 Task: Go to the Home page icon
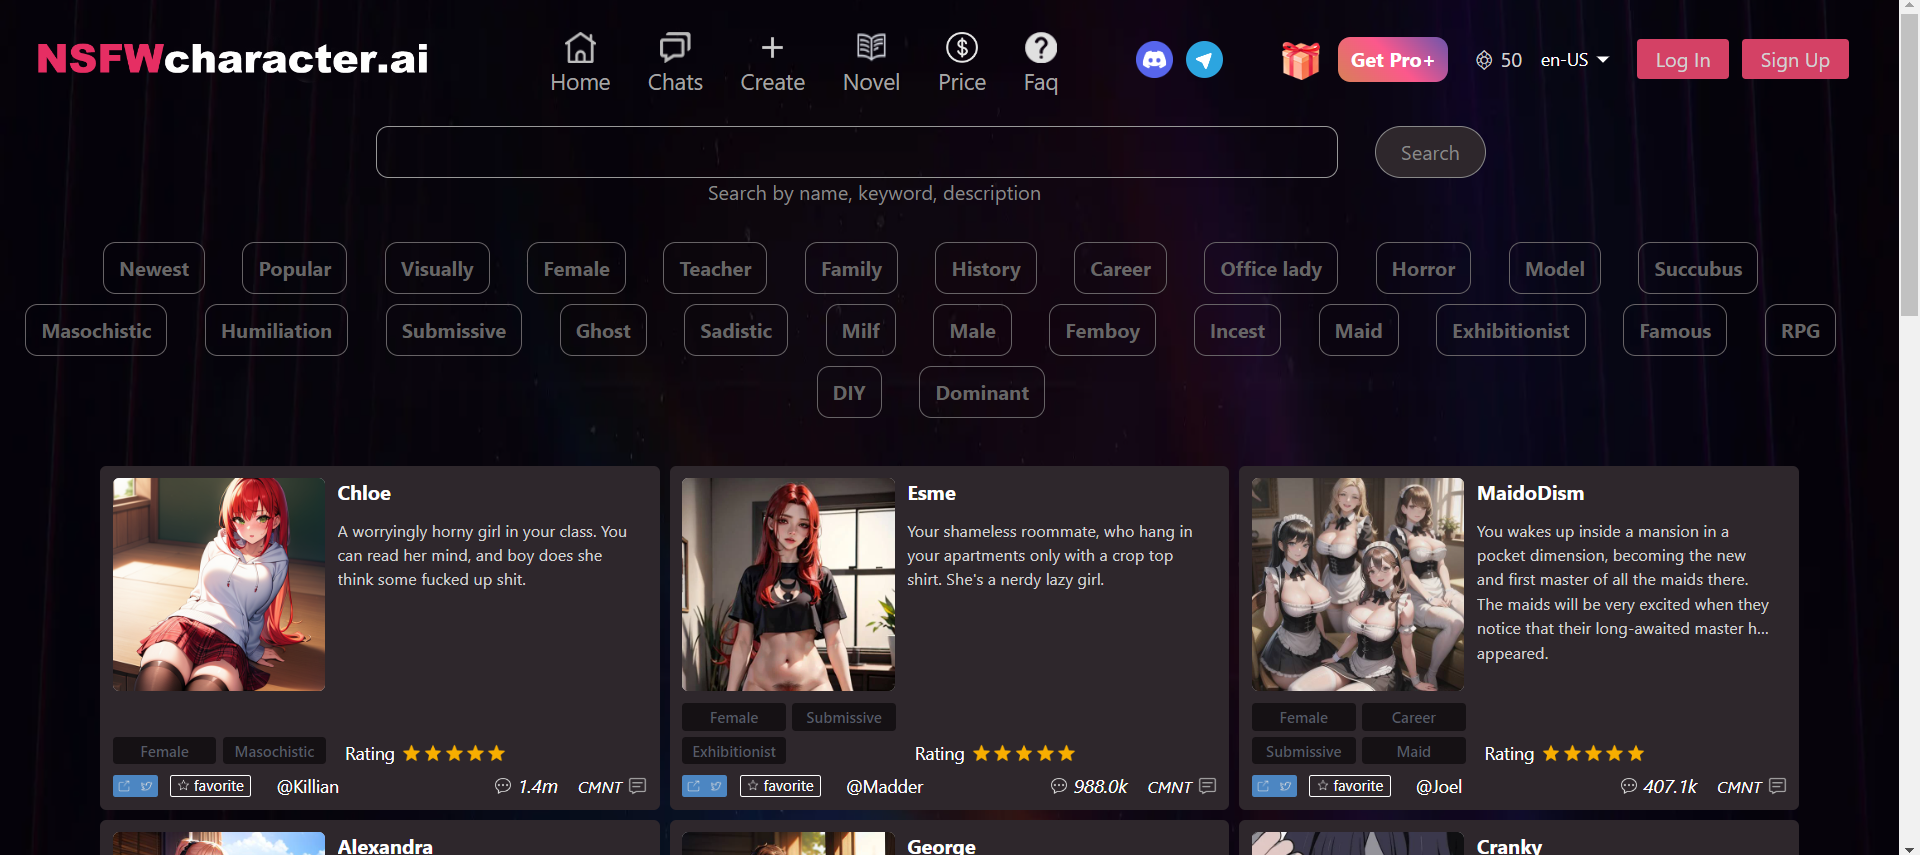pyautogui.click(x=580, y=47)
